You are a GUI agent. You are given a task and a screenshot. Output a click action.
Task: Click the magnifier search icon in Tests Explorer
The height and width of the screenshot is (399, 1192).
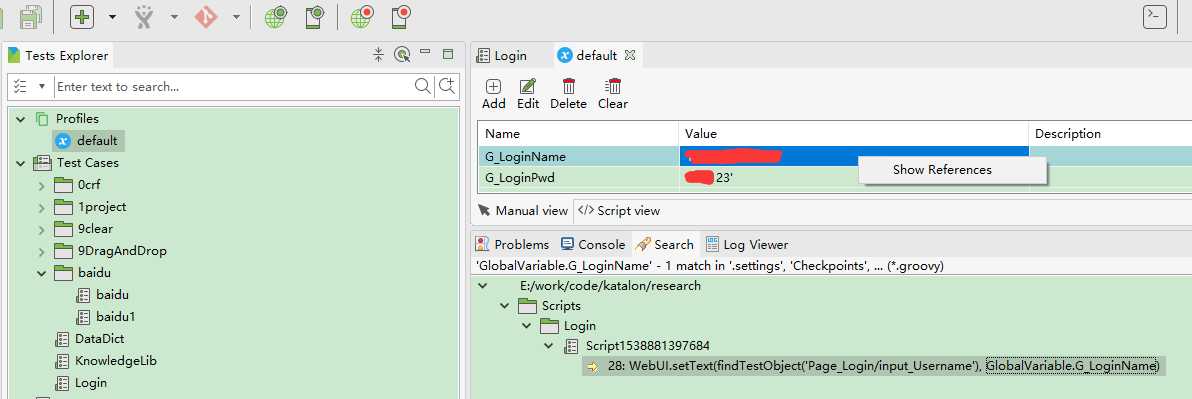pos(423,86)
